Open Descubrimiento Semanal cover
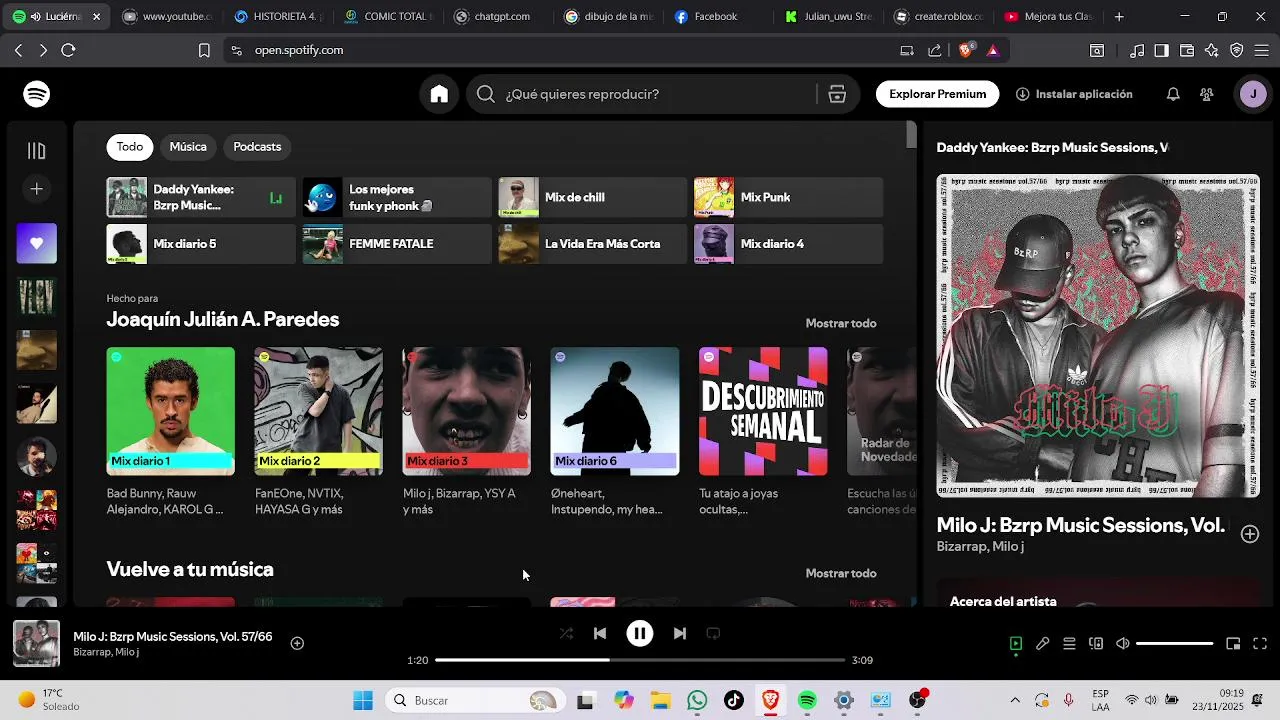Screen dimensions: 1280x720 click(x=763, y=411)
